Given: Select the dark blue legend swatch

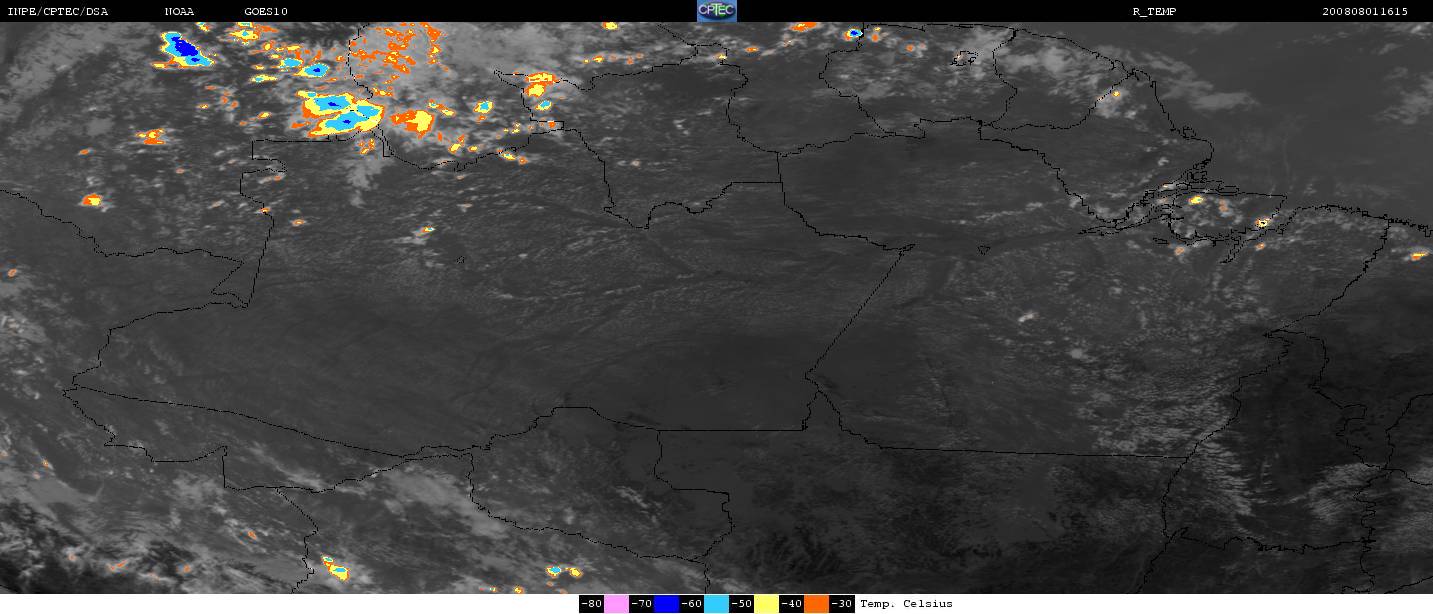Looking at the screenshot, I should tap(666, 604).
